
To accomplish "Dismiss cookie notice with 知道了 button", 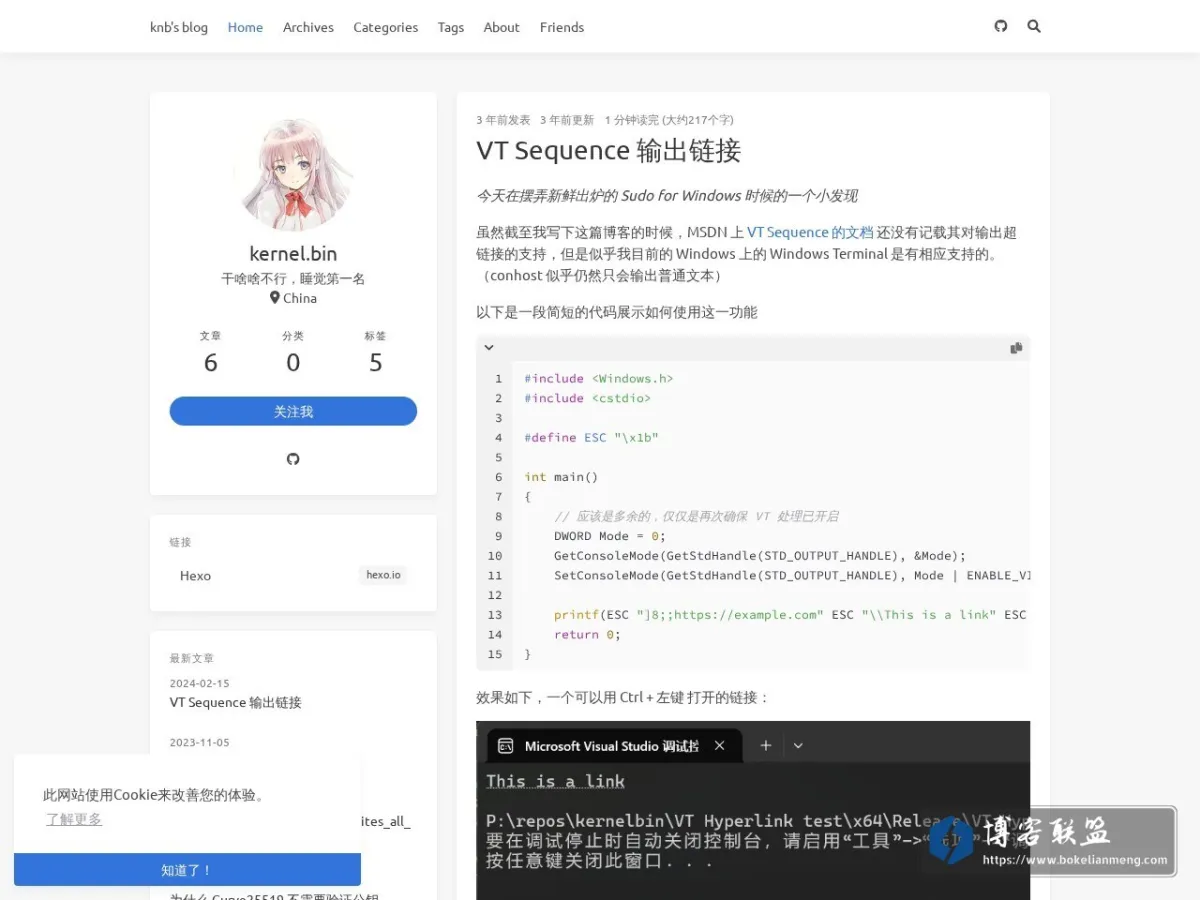I will coord(187,870).
